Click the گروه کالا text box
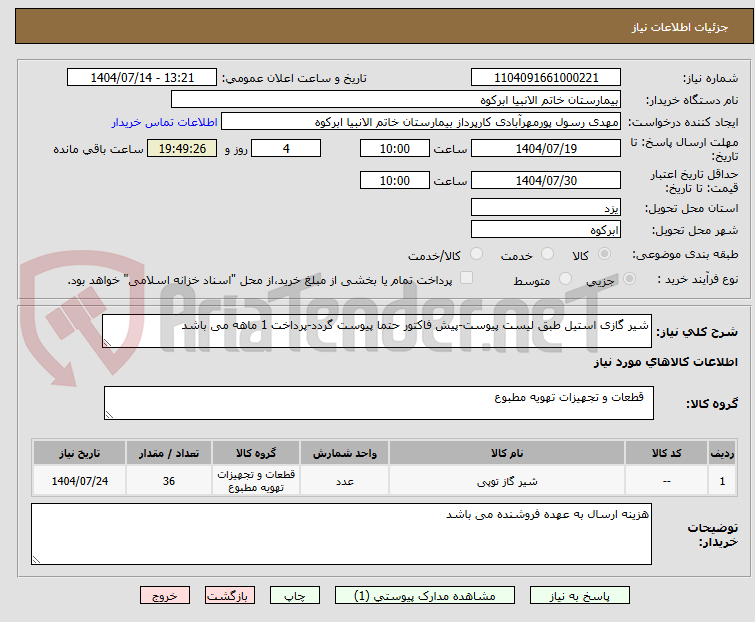The width and height of the screenshot is (755, 622). (378, 403)
